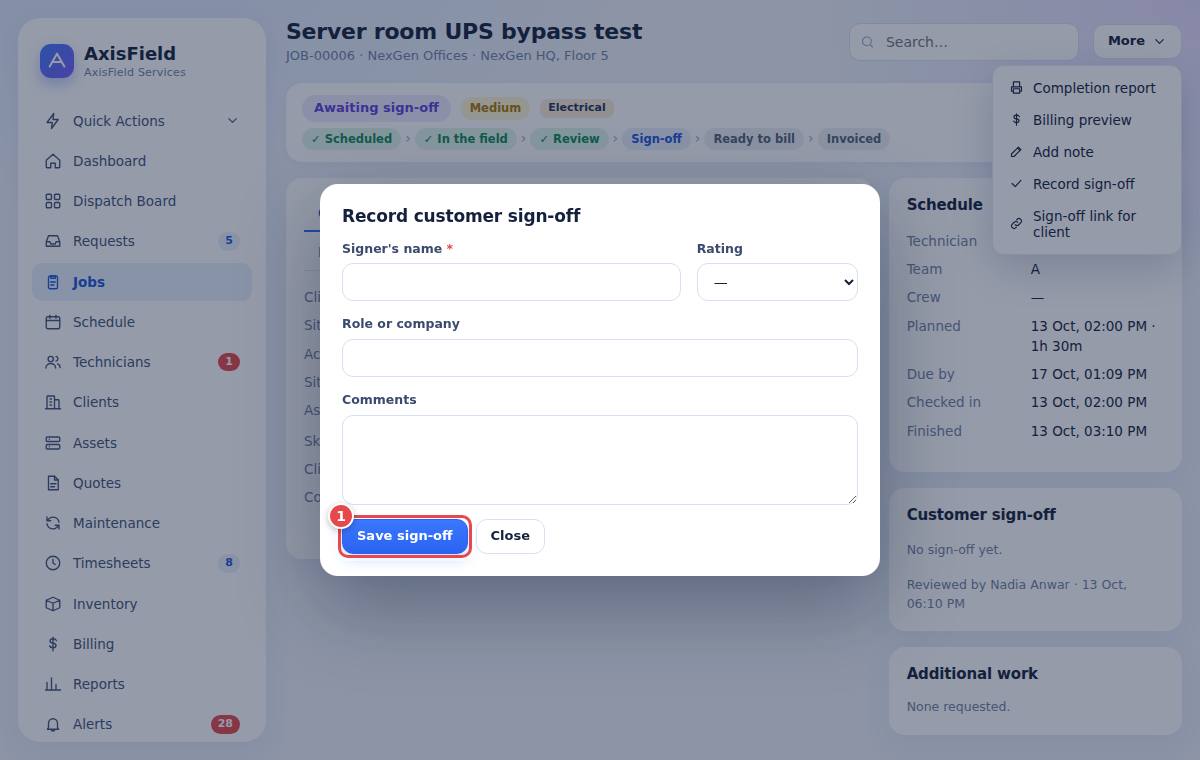This screenshot has width=1200, height=760.
Task: Click the top Search box
Action: [x=964, y=42]
